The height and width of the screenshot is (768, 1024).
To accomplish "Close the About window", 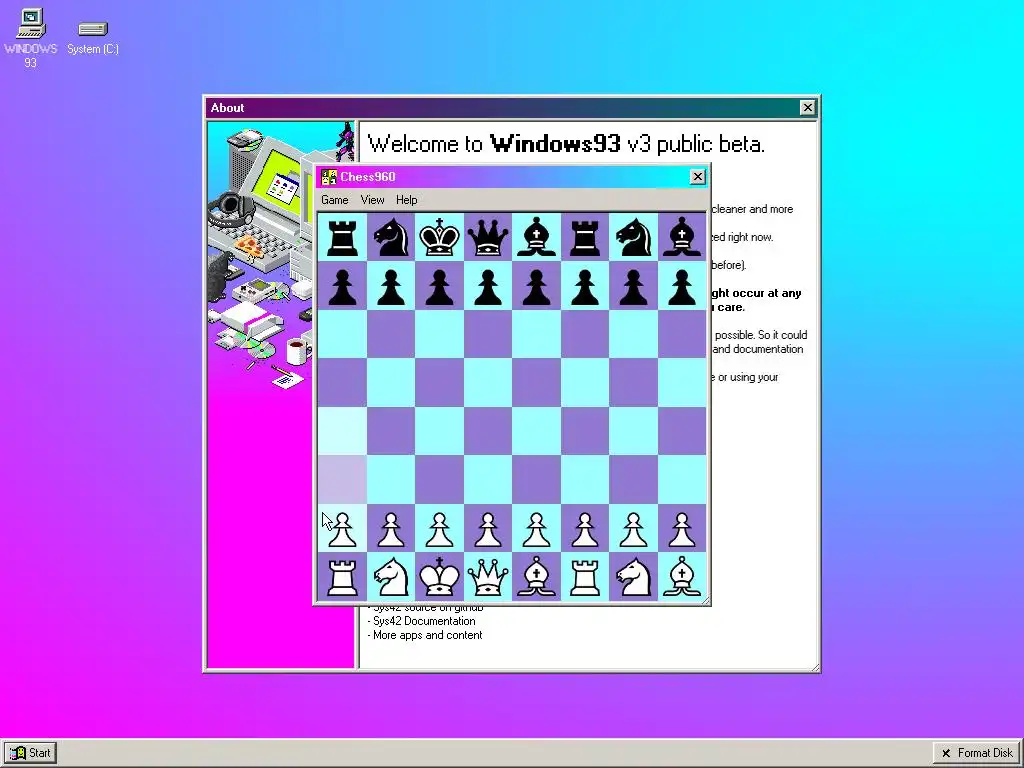I will (x=807, y=108).
